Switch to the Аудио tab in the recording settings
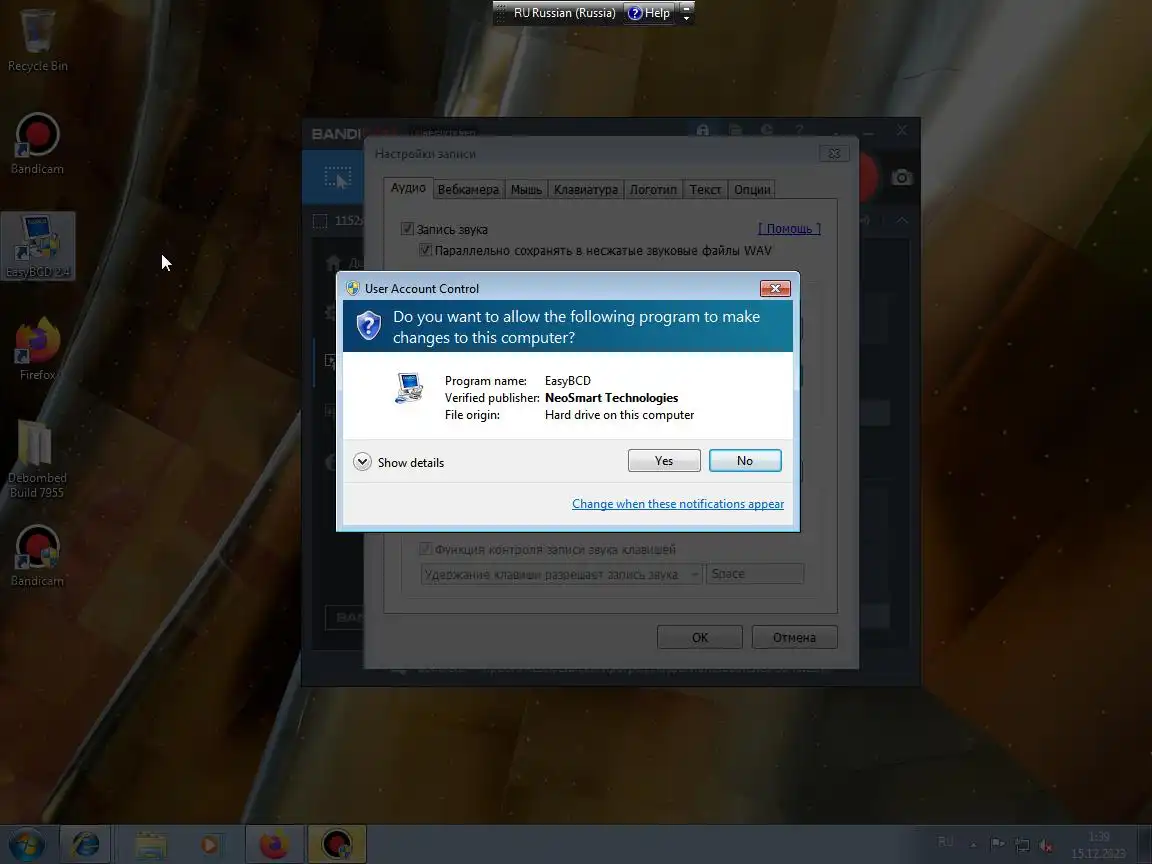1152x864 pixels. (408, 188)
